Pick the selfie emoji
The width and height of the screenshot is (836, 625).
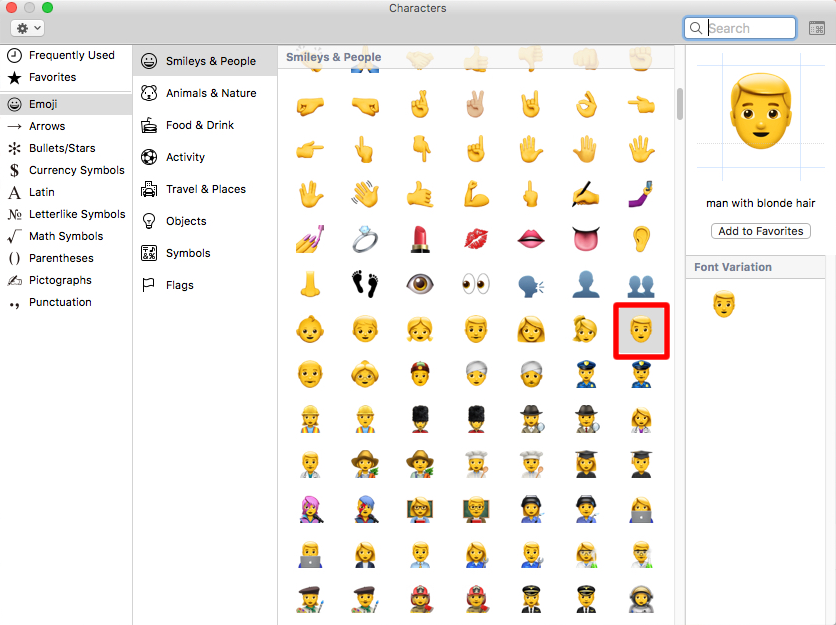click(x=641, y=194)
